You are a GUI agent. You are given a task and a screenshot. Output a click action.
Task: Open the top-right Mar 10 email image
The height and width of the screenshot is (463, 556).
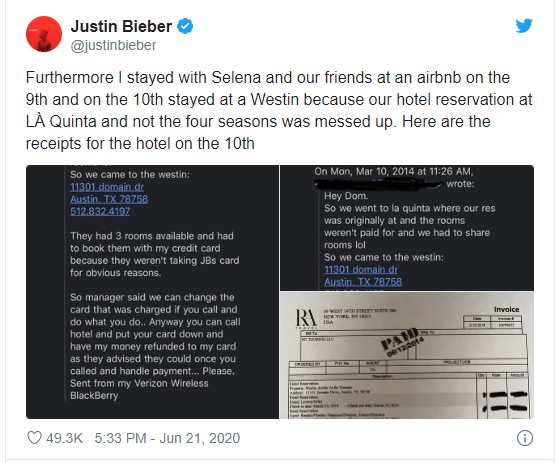tap(407, 228)
